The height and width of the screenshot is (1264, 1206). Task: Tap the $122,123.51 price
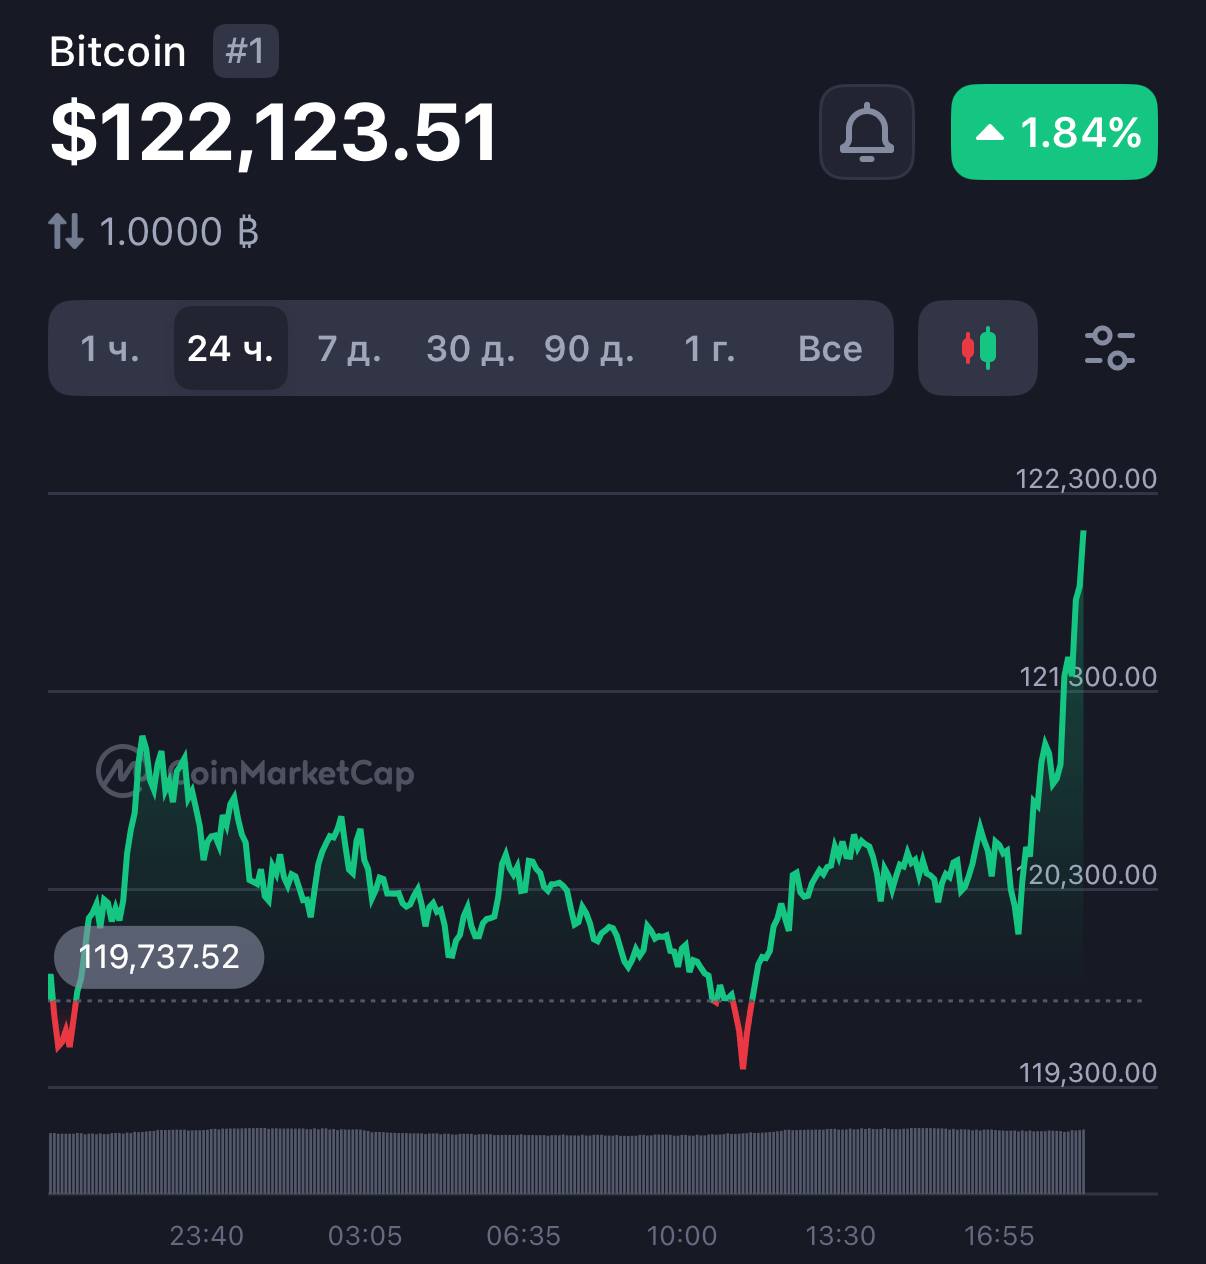(x=274, y=132)
